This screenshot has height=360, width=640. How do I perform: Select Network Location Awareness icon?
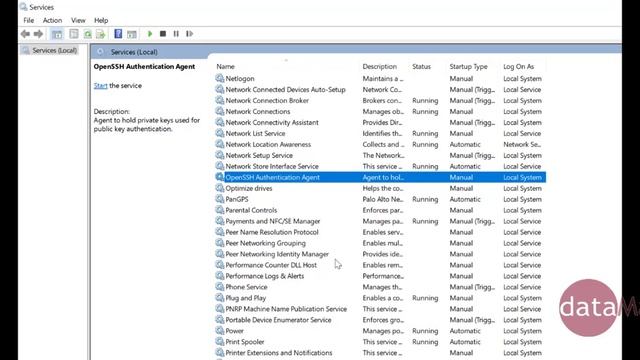220,144
